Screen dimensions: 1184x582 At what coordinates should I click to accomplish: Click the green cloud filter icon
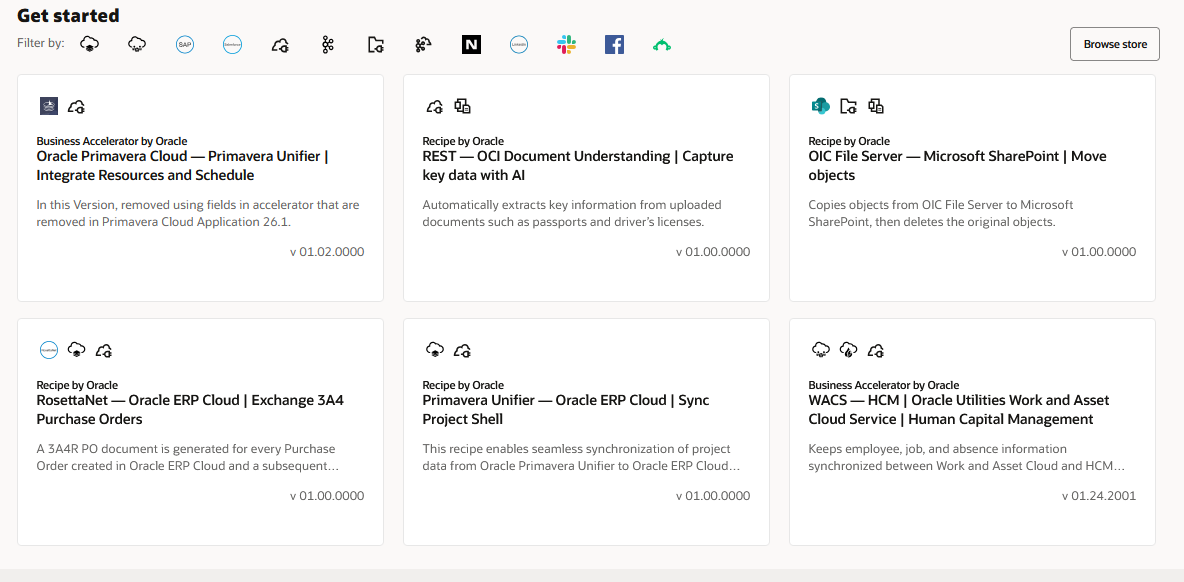[662, 45]
